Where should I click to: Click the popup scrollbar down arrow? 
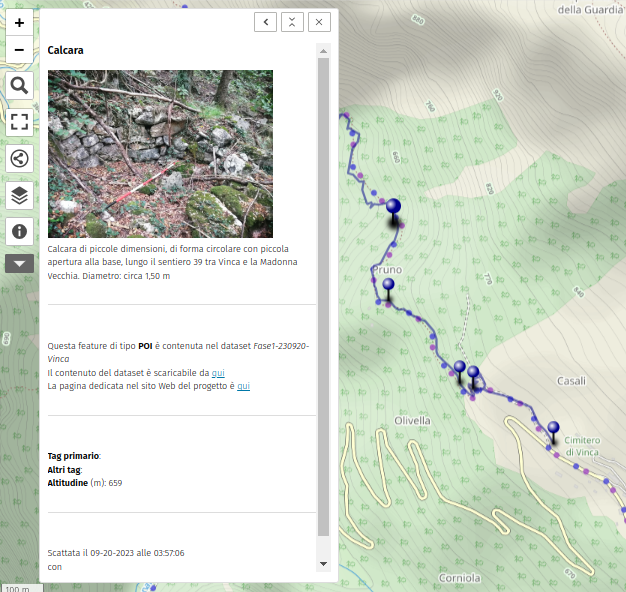point(323,564)
